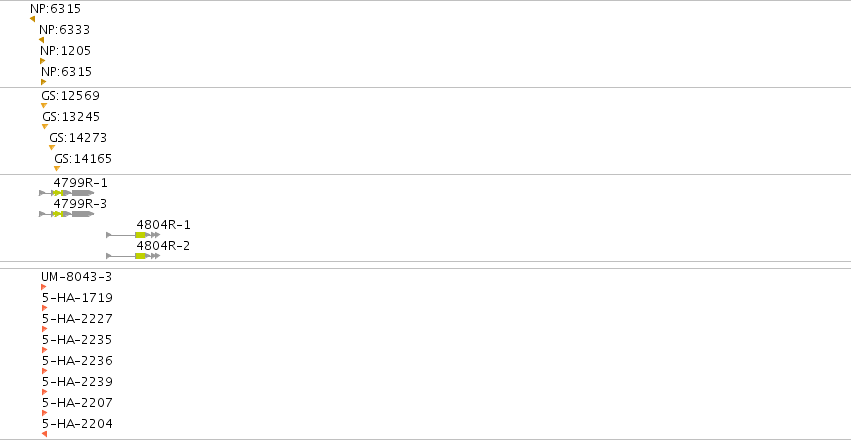The height and width of the screenshot is (440, 851).
Task: Click the 5-HA-2207 label text
Action: (x=77, y=403)
